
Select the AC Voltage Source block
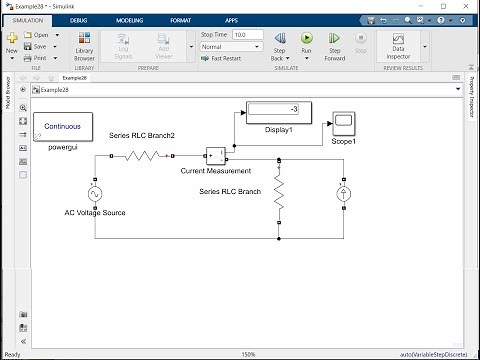click(x=95, y=194)
